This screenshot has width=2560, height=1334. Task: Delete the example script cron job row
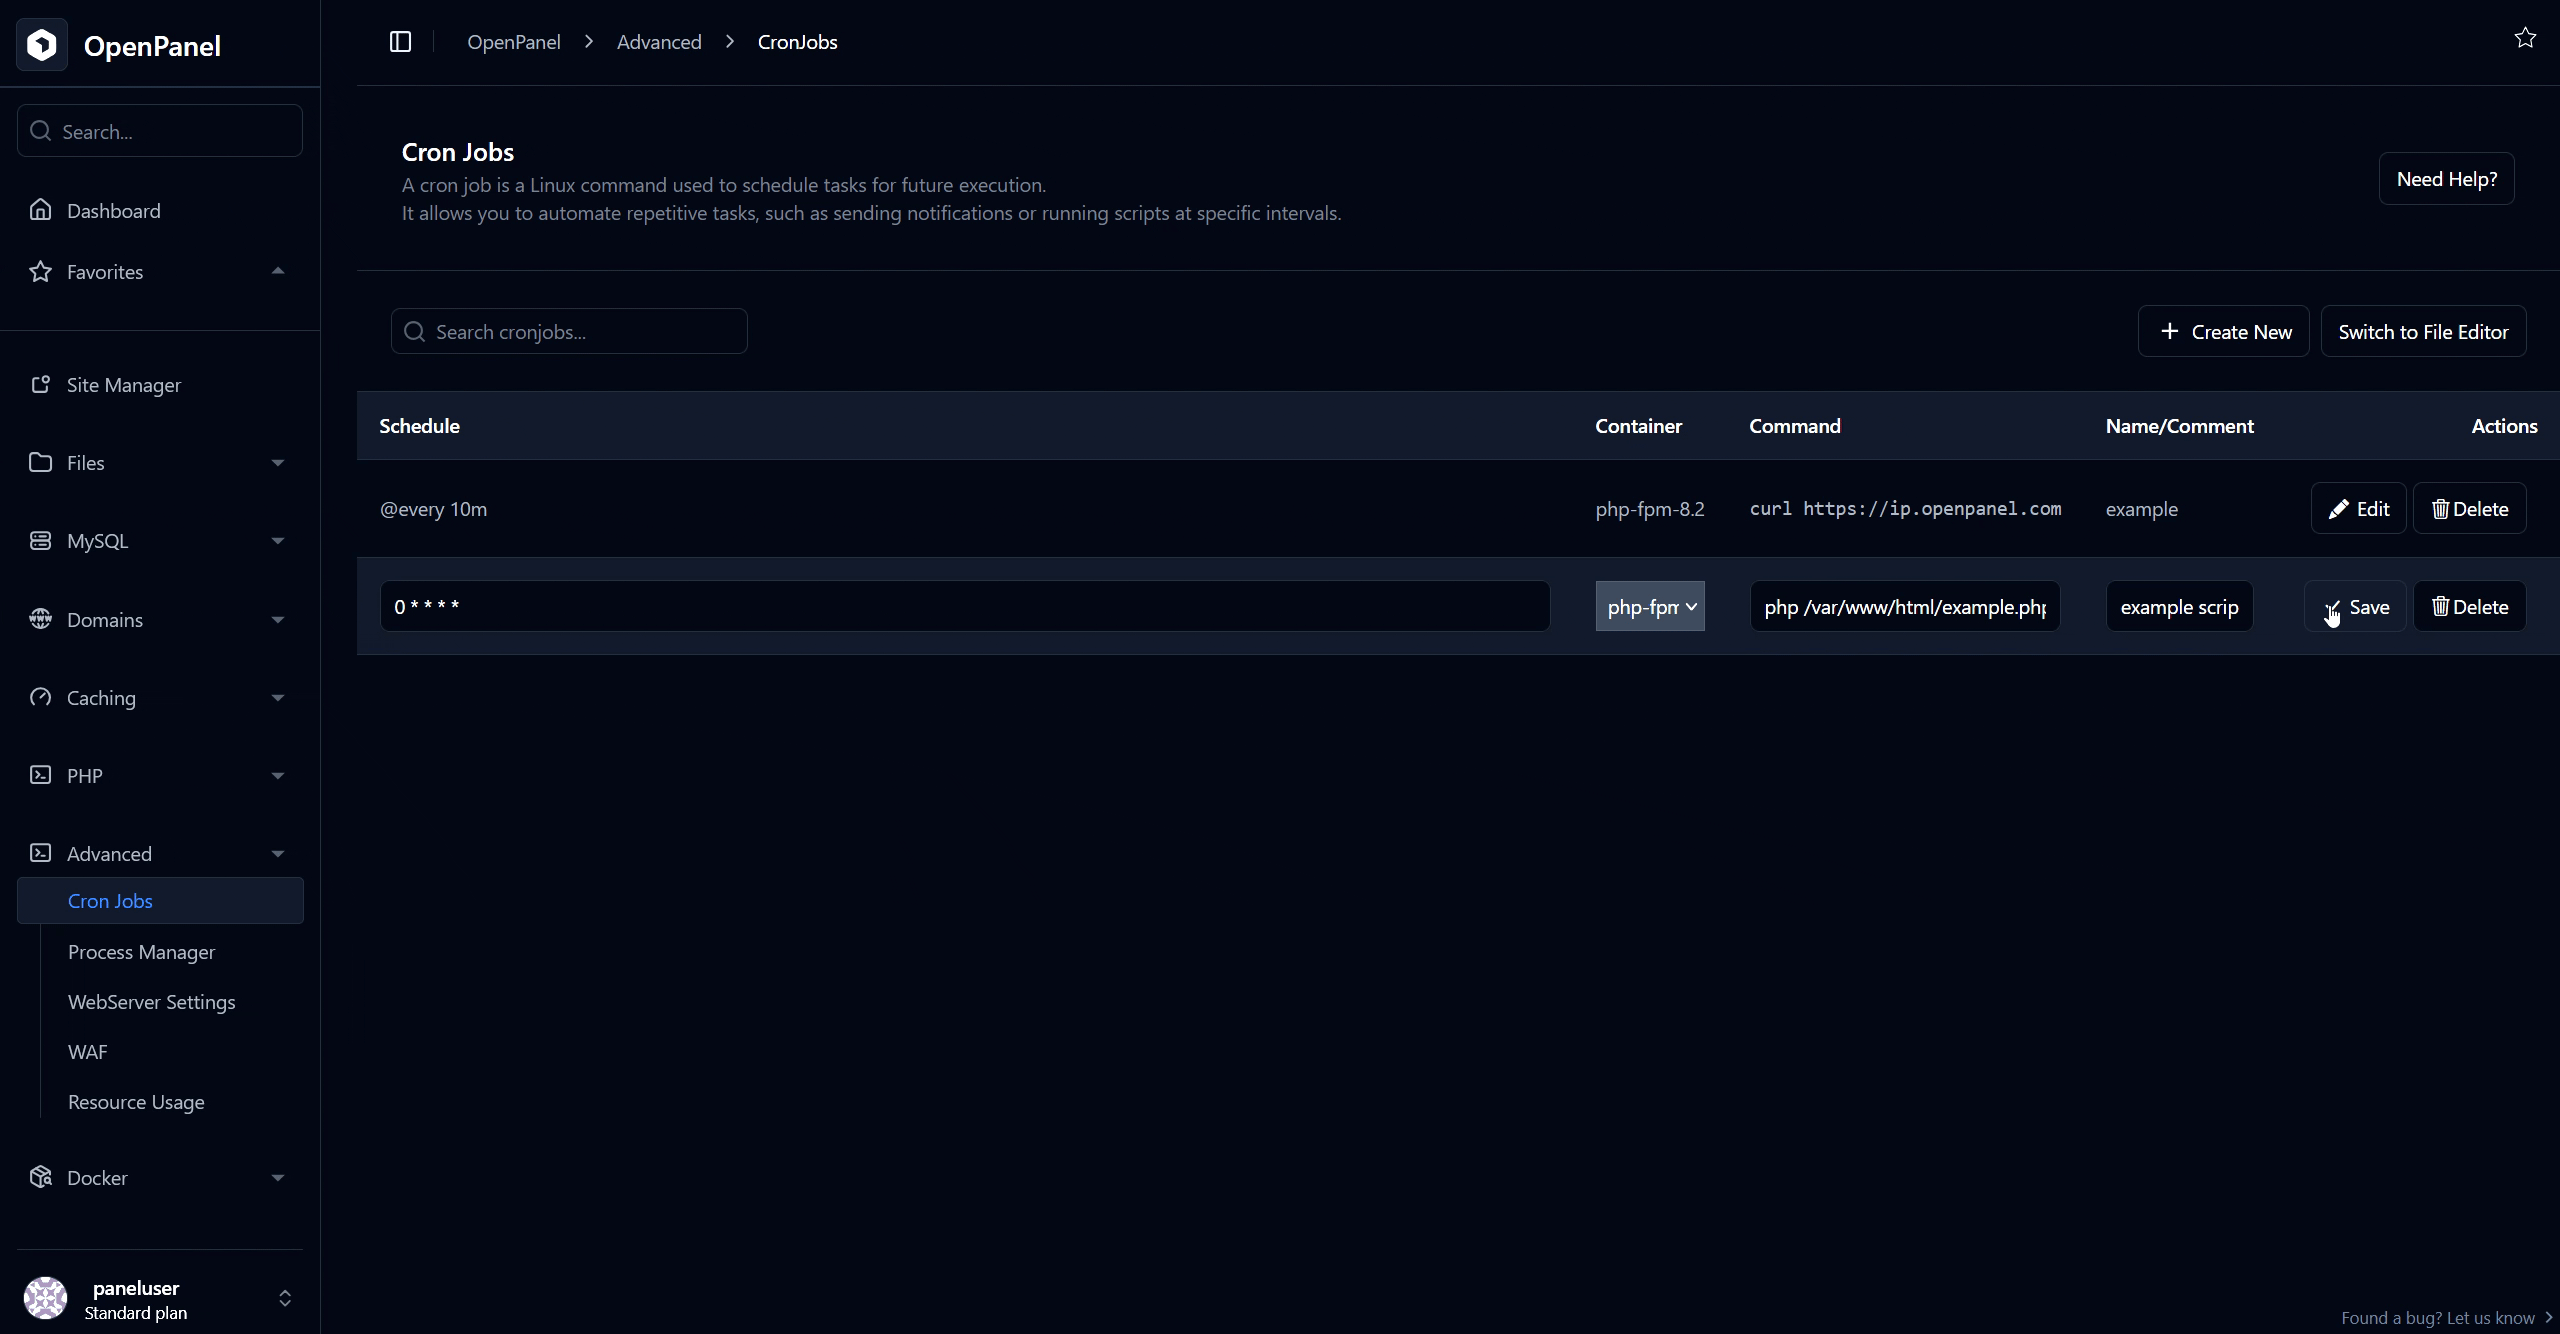(2469, 607)
